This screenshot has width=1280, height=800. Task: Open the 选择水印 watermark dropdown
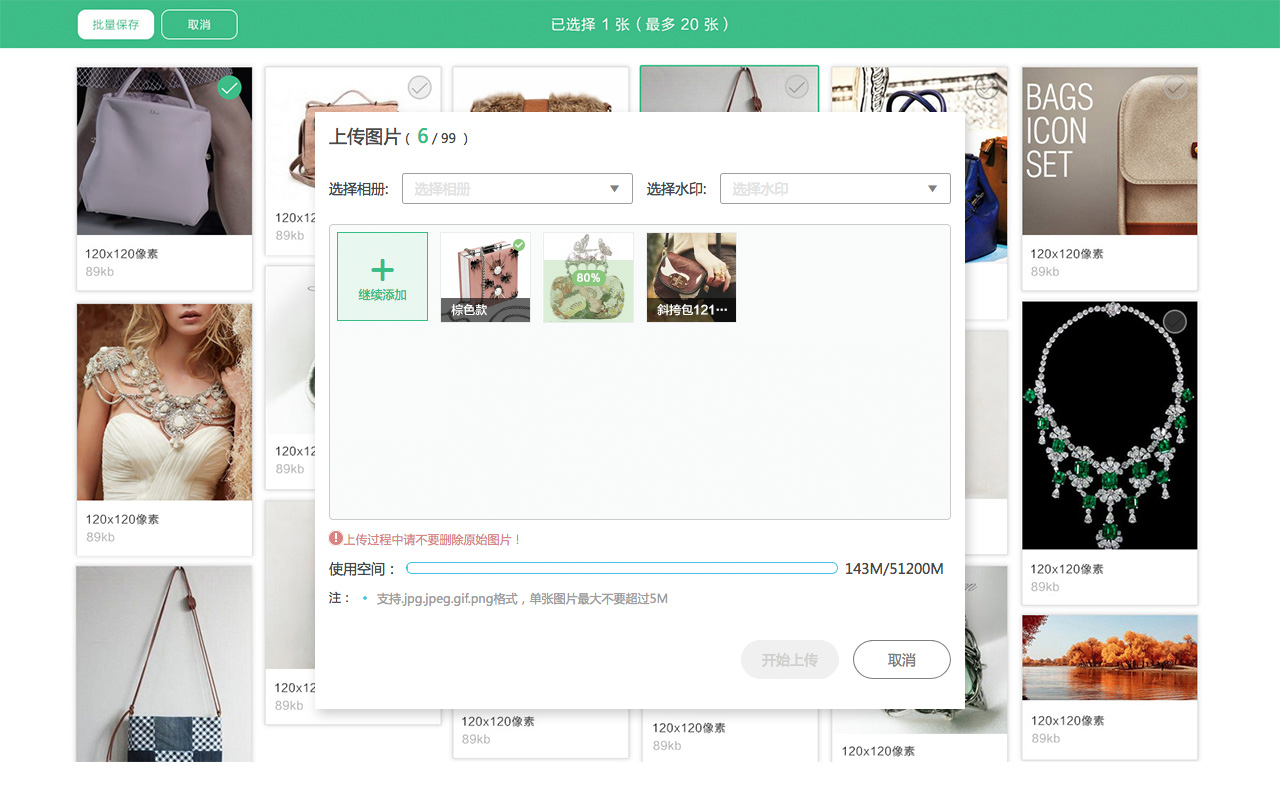point(835,188)
